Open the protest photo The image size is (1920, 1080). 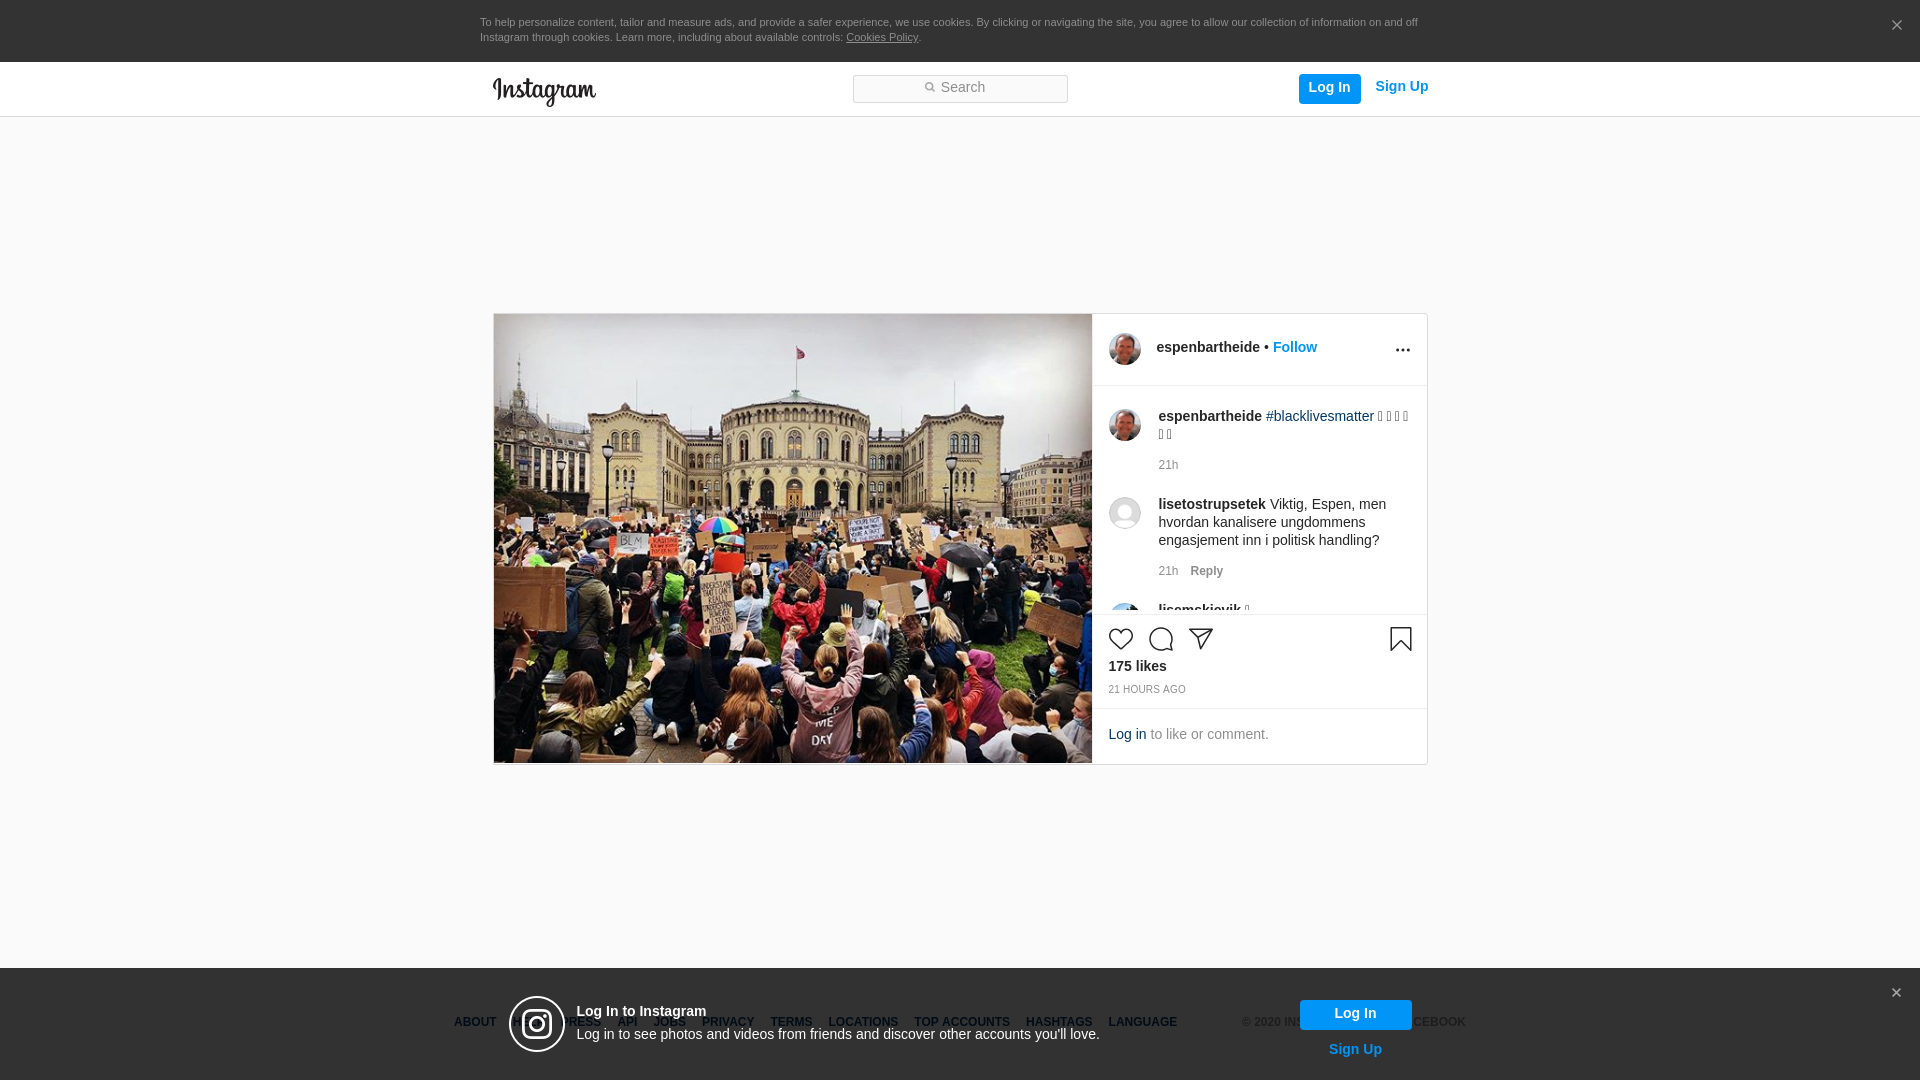pos(792,539)
